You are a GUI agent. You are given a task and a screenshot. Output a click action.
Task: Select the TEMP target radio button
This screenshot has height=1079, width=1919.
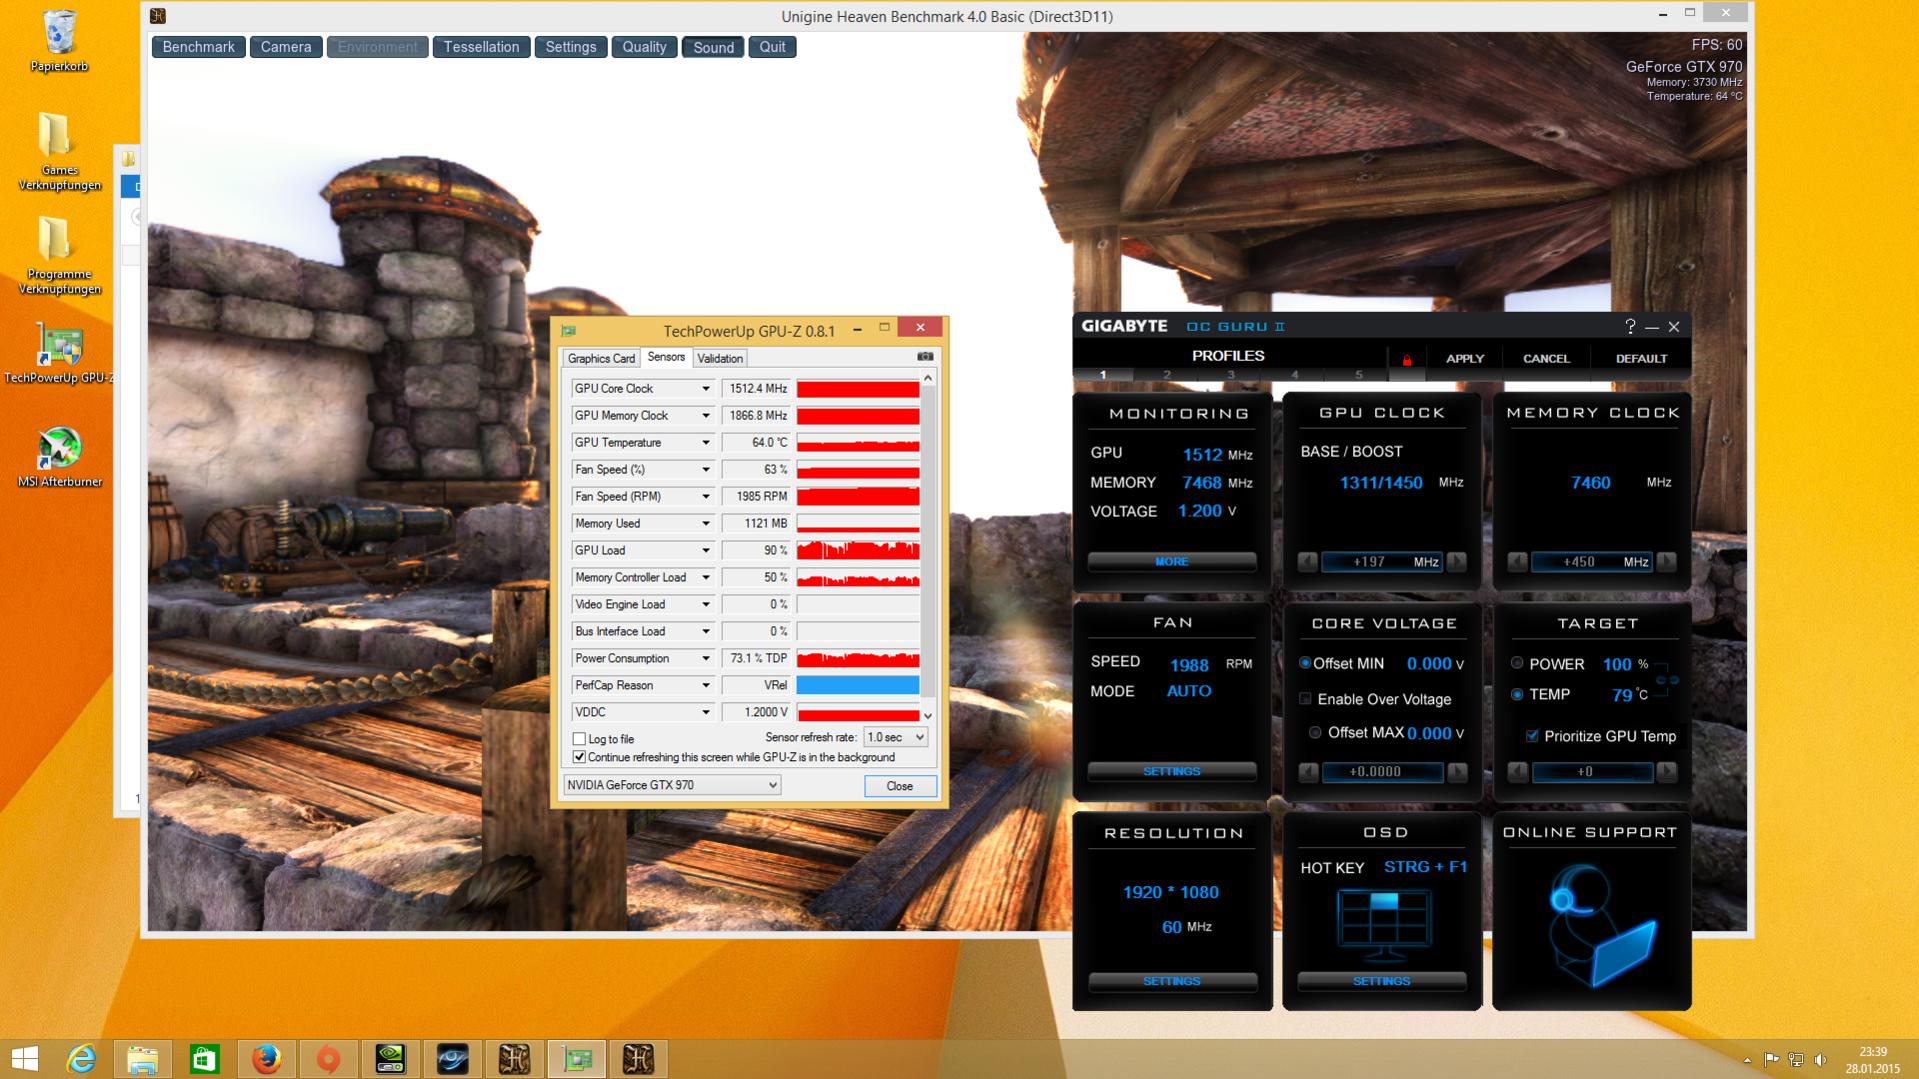coord(1517,694)
